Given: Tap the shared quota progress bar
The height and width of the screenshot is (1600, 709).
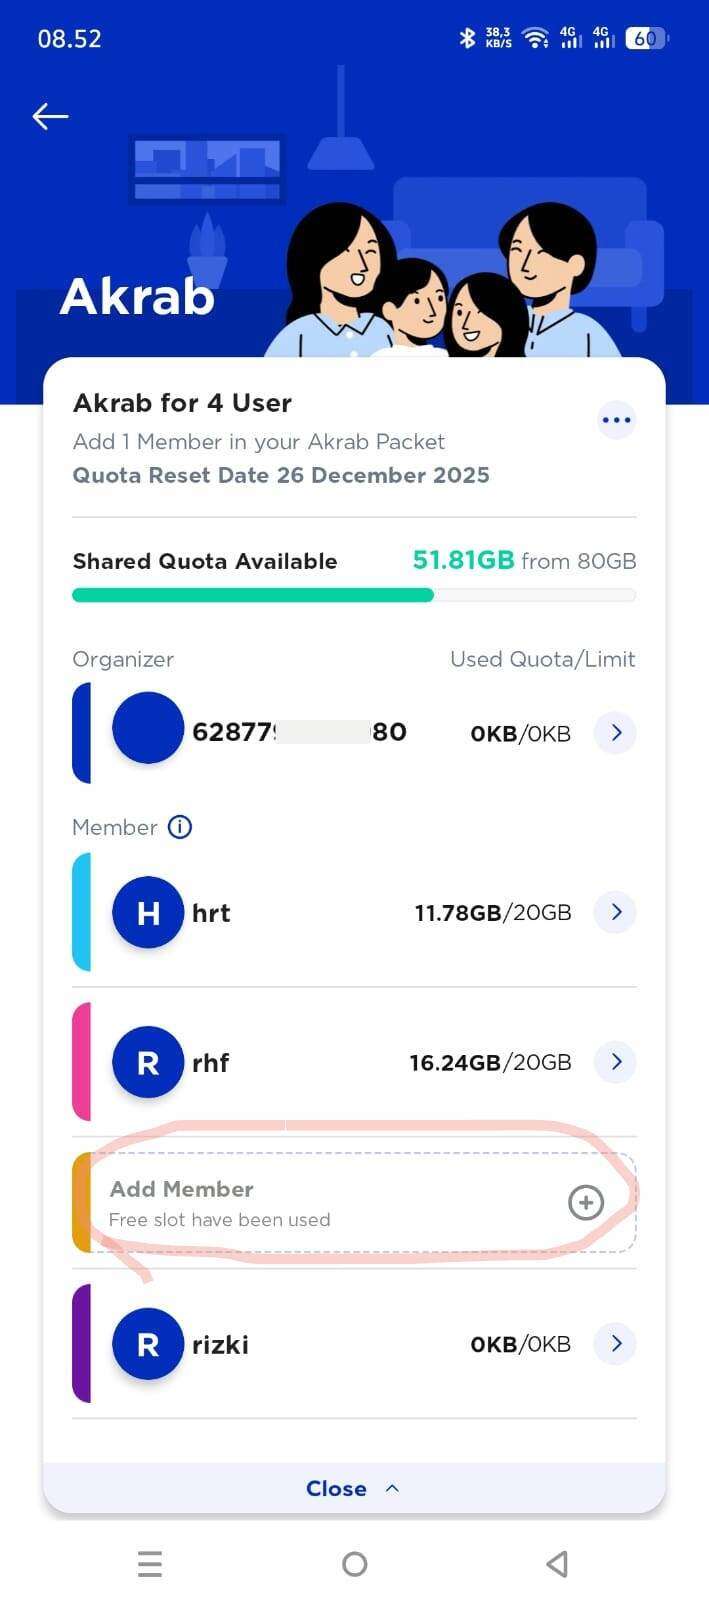Looking at the screenshot, I should click(353, 595).
